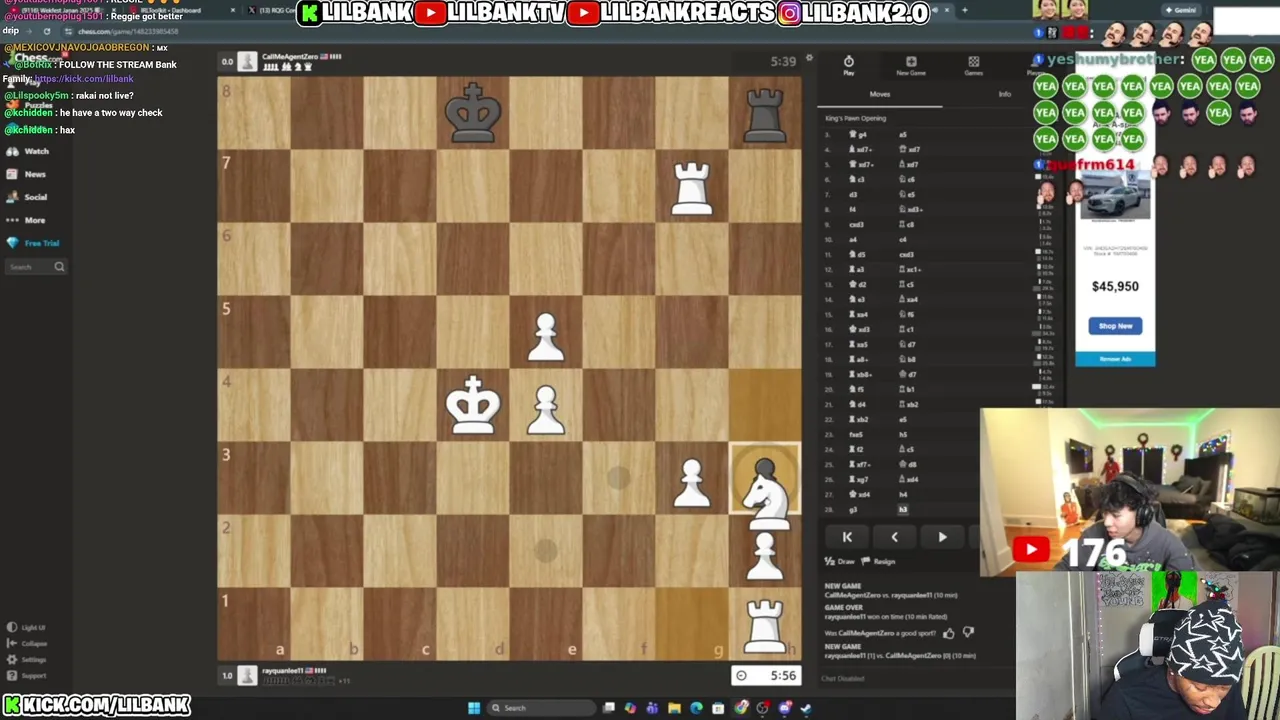Reload the browser page
Image resolution: width=1280 pixels, height=720 pixels.
coord(46,31)
